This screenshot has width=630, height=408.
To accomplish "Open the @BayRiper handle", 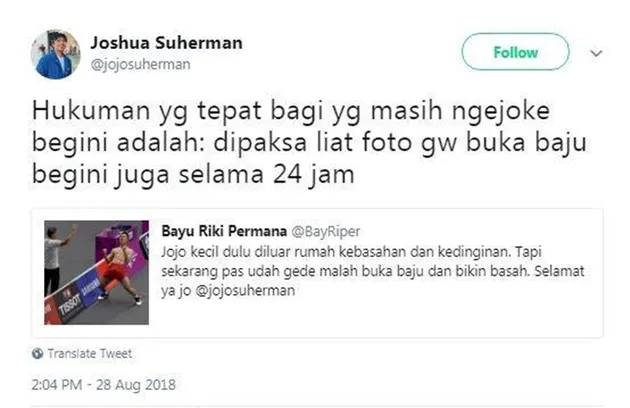I will (325, 232).
